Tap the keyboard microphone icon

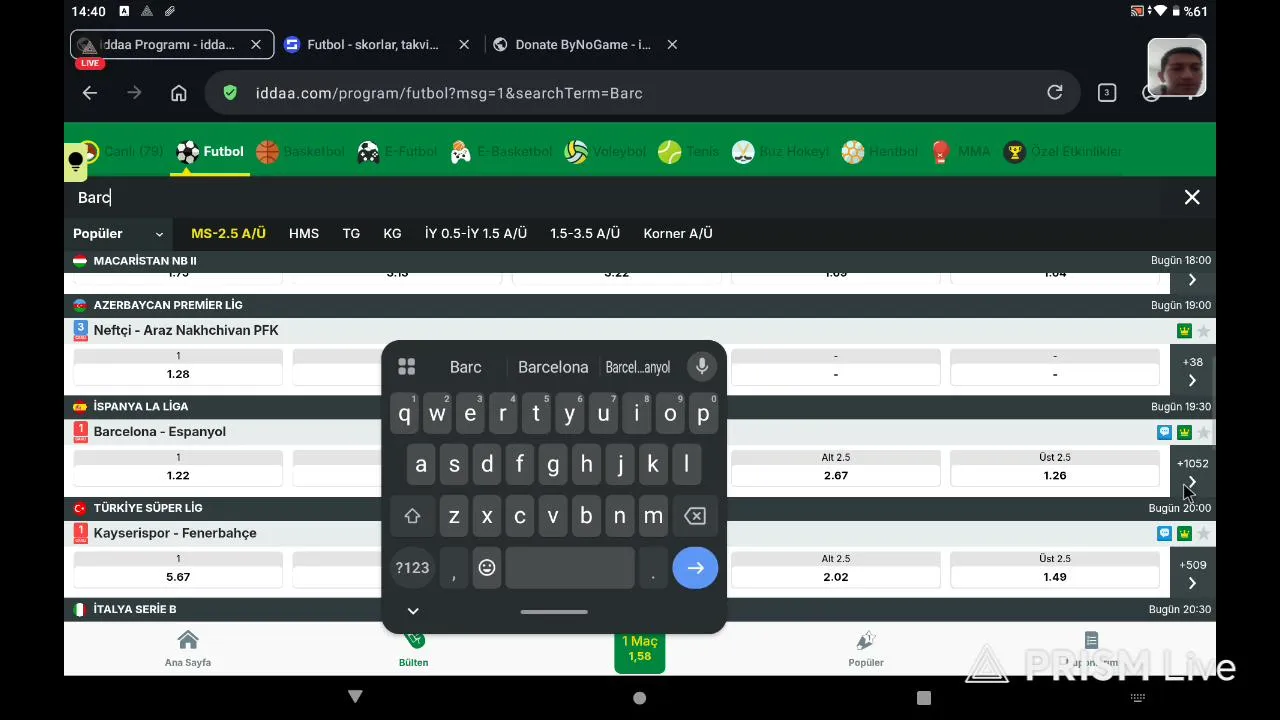click(702, 367)
